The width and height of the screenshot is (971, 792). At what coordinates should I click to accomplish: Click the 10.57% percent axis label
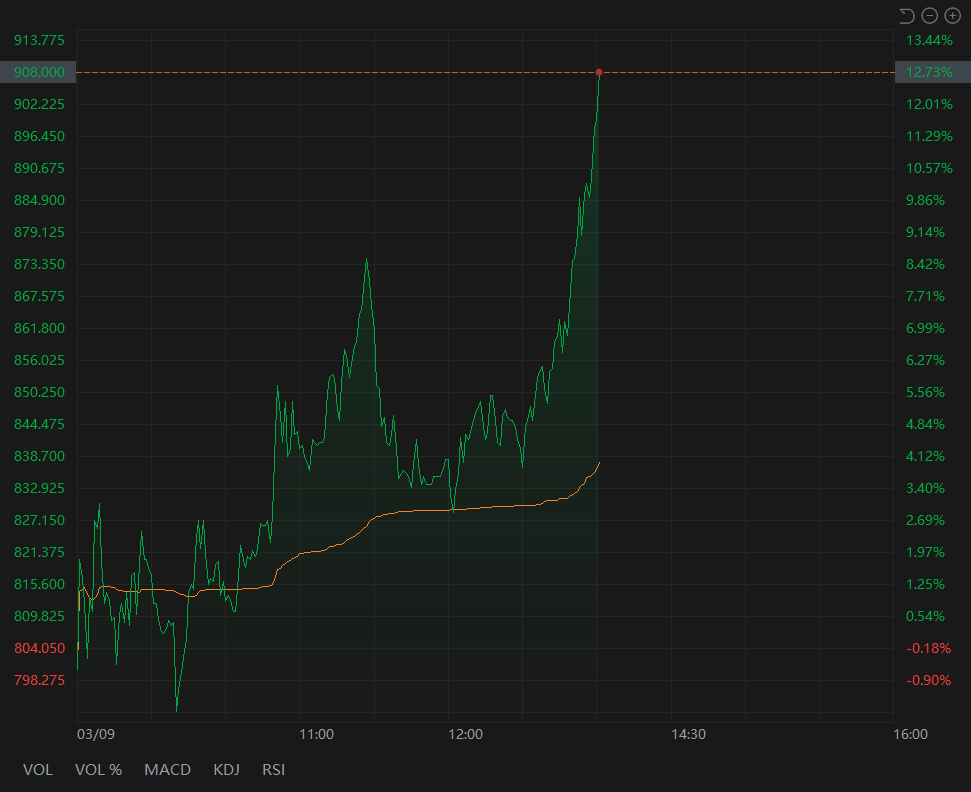pos(929,168)
